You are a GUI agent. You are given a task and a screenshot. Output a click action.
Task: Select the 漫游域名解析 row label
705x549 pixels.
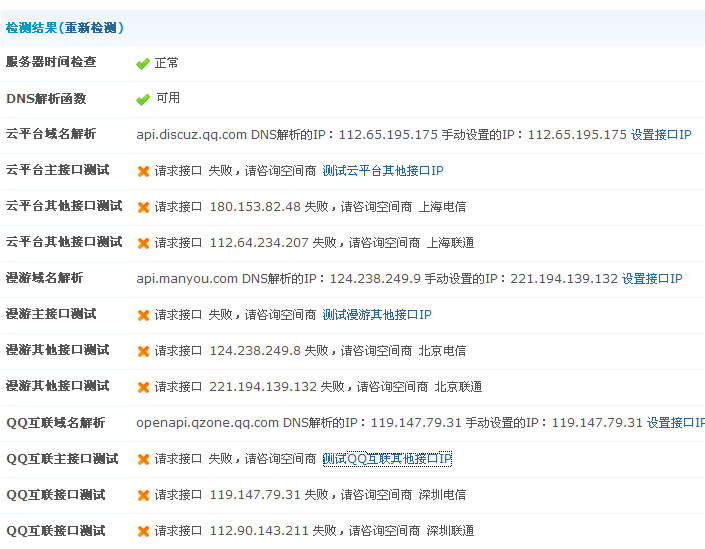coord(44,278)
